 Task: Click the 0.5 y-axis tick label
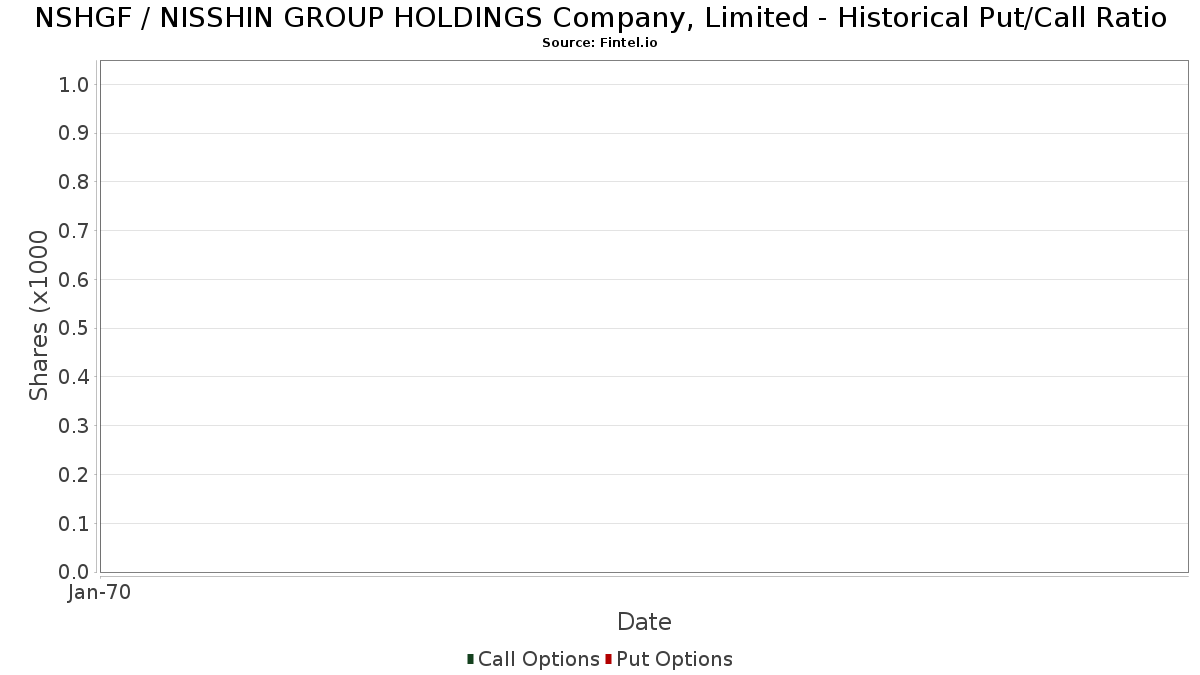(x=74, y=328)
